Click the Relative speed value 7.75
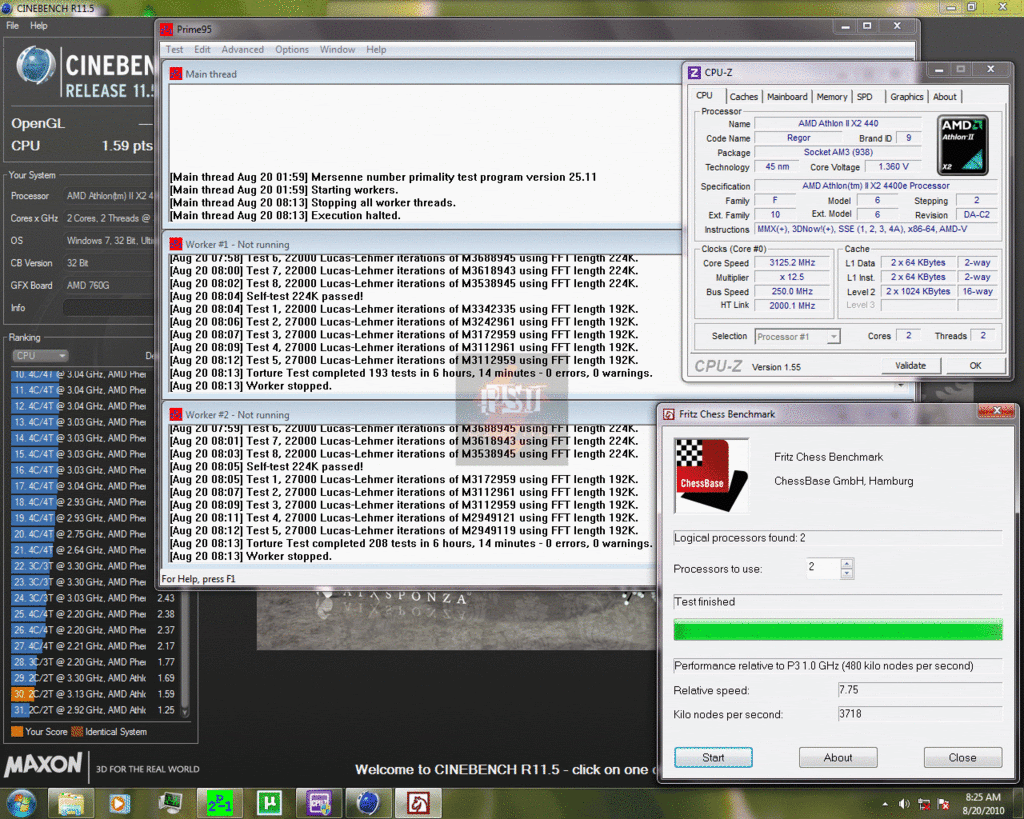This screenshot has width=1024, height=819. coord(920,690)
